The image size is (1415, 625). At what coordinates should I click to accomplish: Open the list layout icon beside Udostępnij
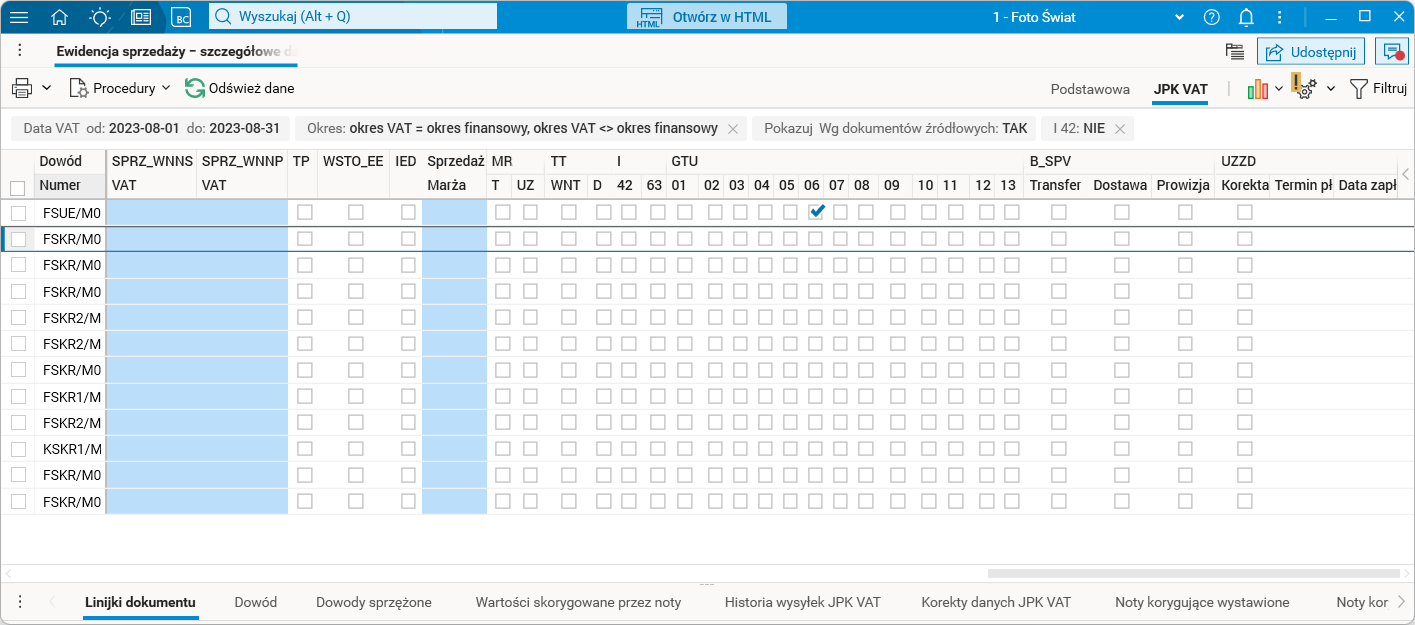(x=1235, y=52)
